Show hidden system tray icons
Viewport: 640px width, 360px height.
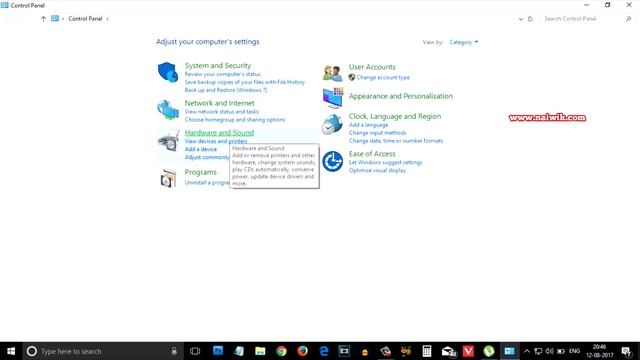527,351
